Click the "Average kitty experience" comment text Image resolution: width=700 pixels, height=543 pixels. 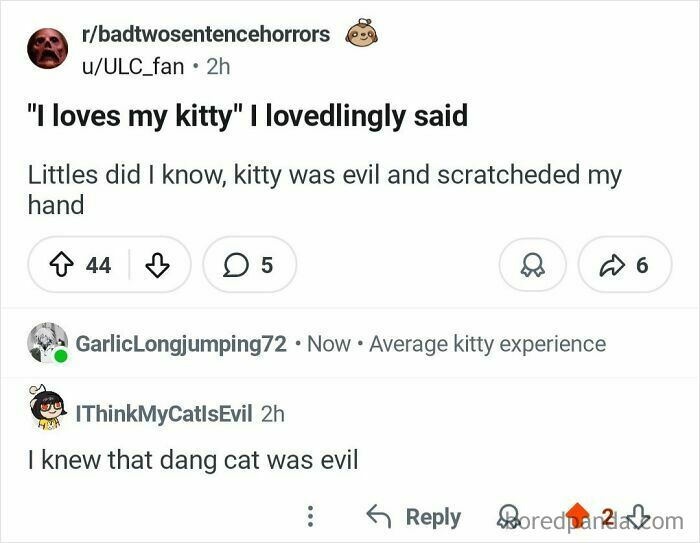487,344
